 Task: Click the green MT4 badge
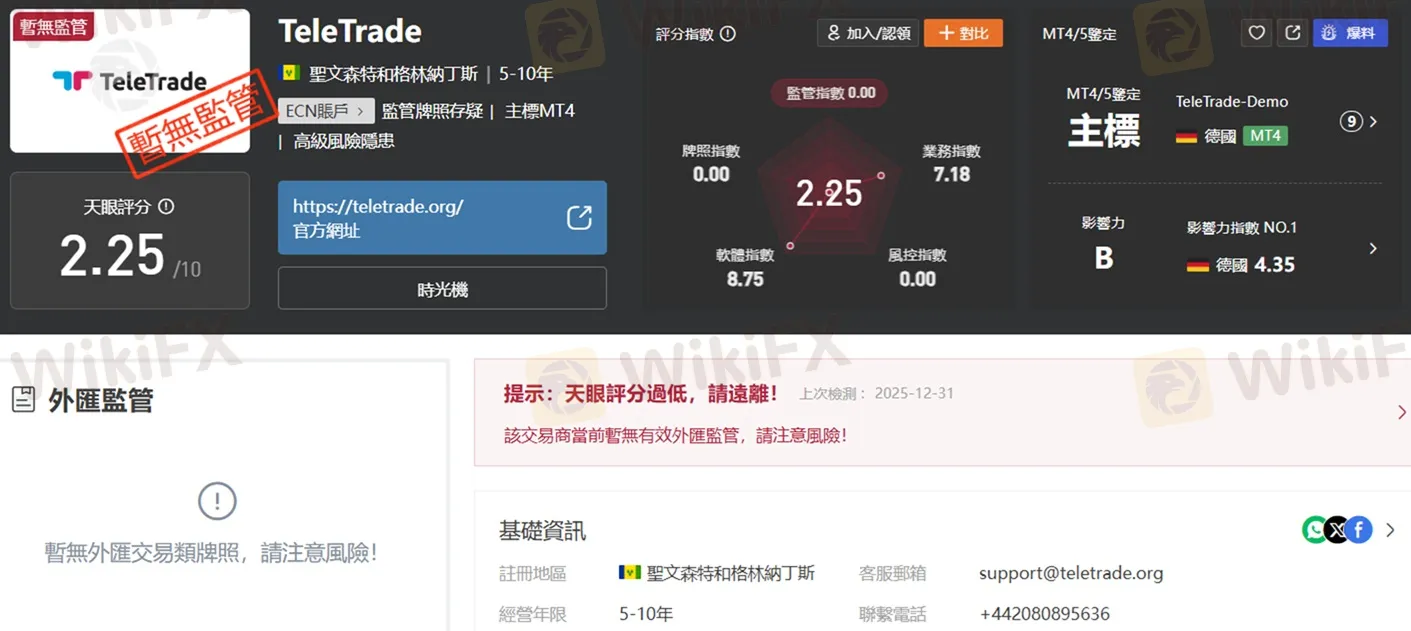1265,135
